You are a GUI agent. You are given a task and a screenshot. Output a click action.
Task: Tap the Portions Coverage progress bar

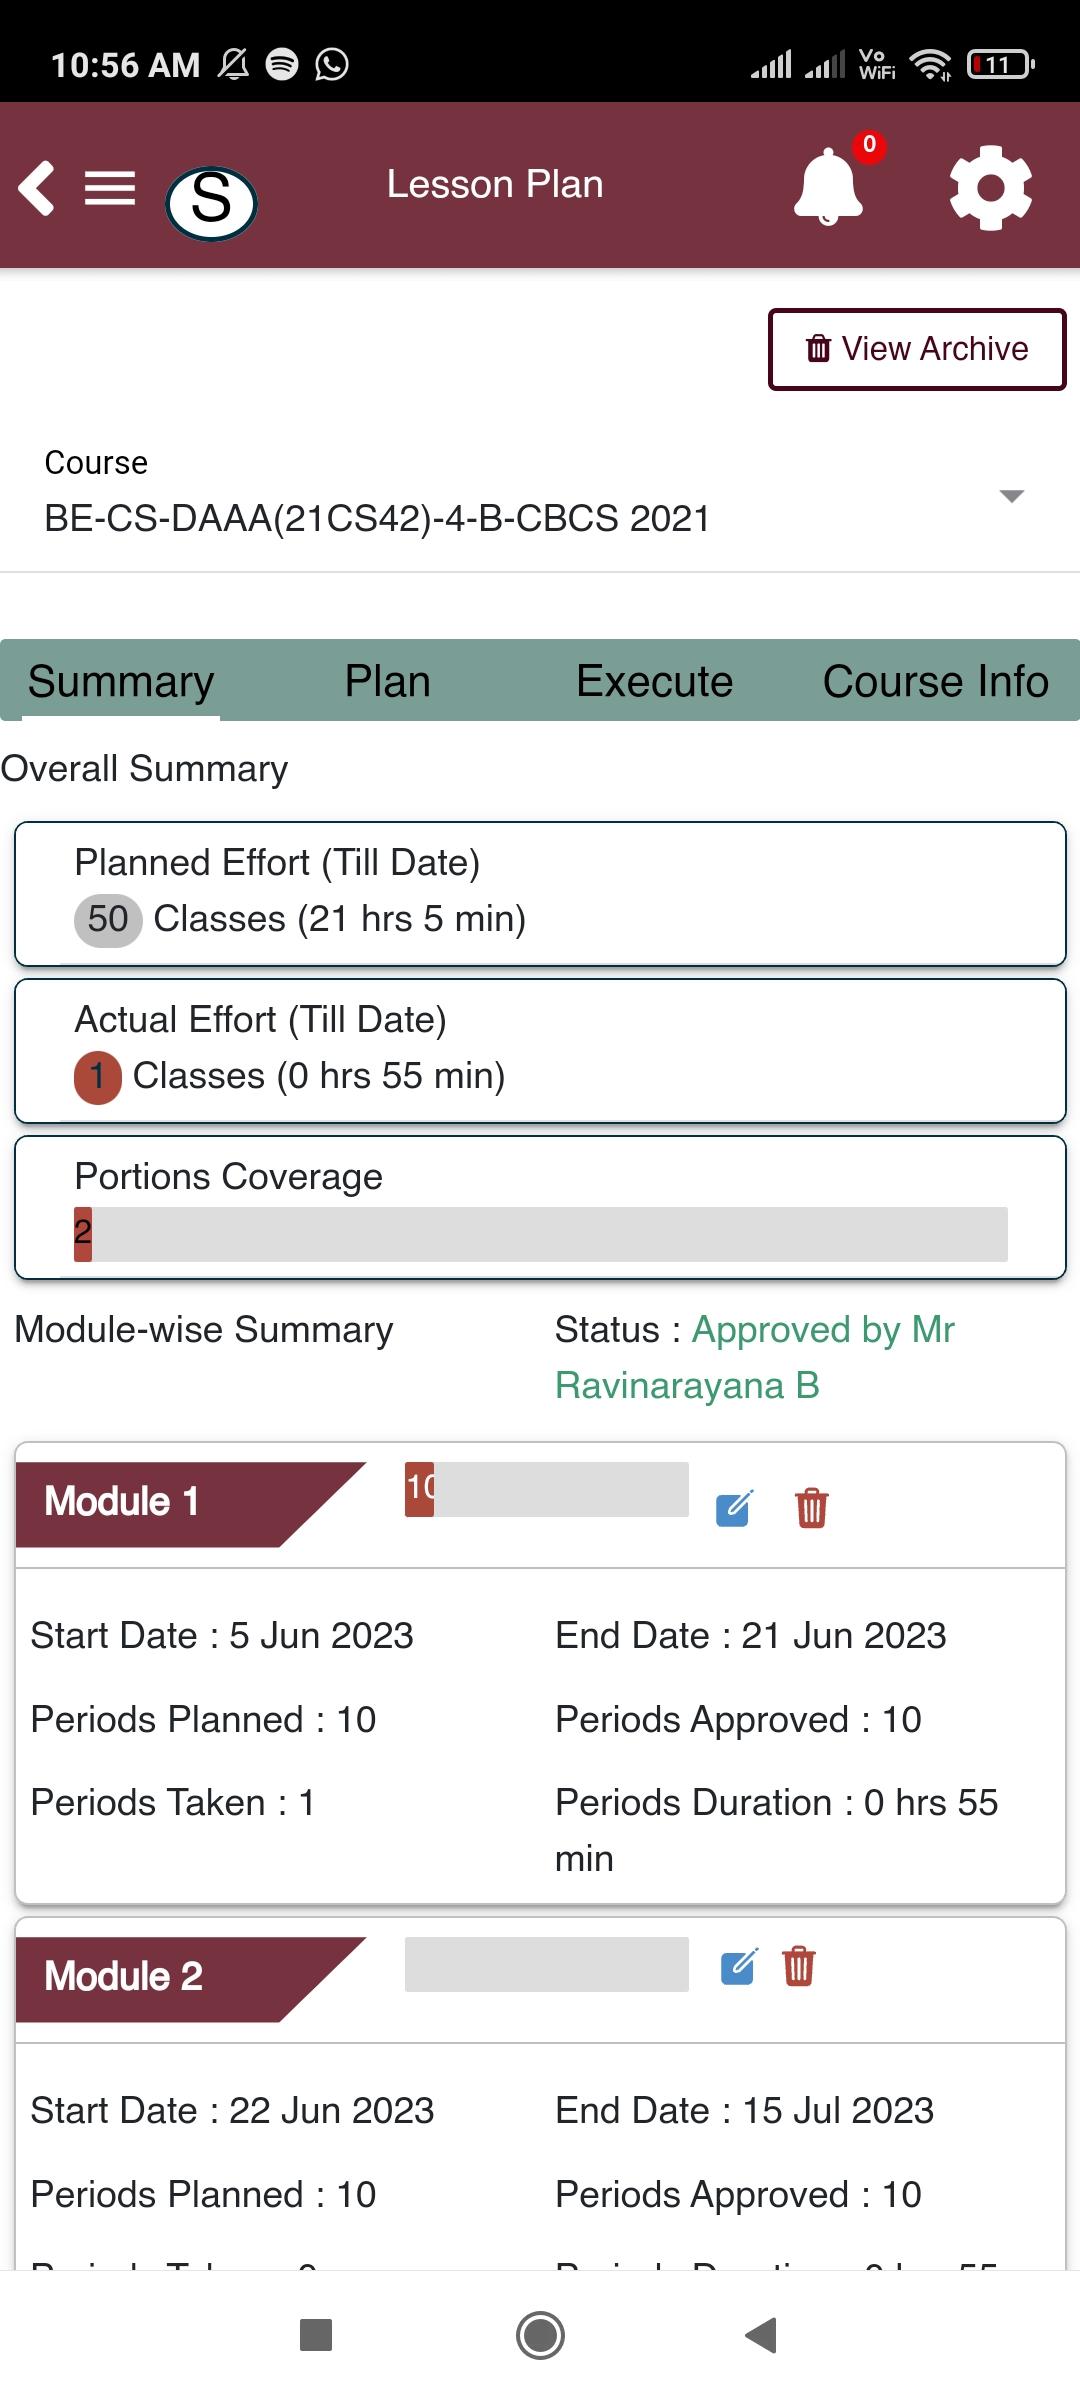pyautogui.click(x=541, y=1234)
